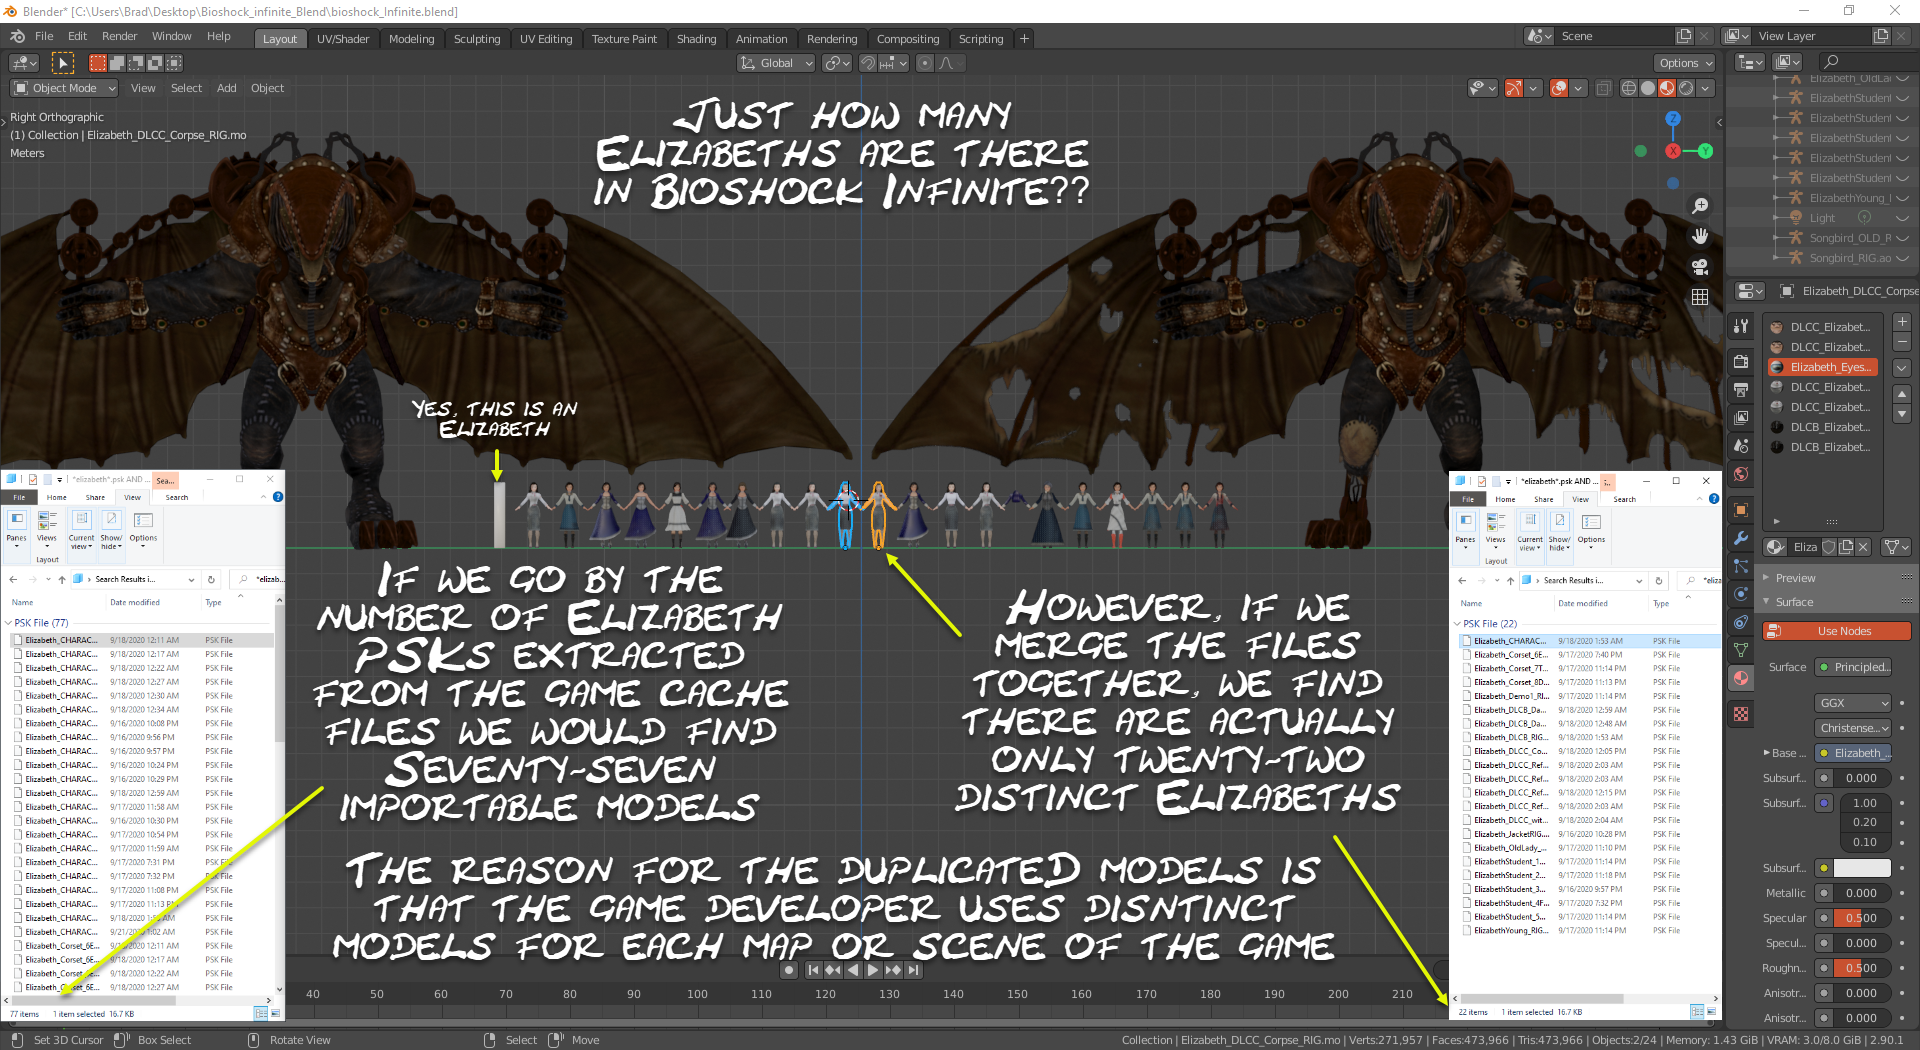The height and width of the screenshot is (1050, 1920).
Task: Switch to the Shading workspace tab
Action: (x=696, y=39)
